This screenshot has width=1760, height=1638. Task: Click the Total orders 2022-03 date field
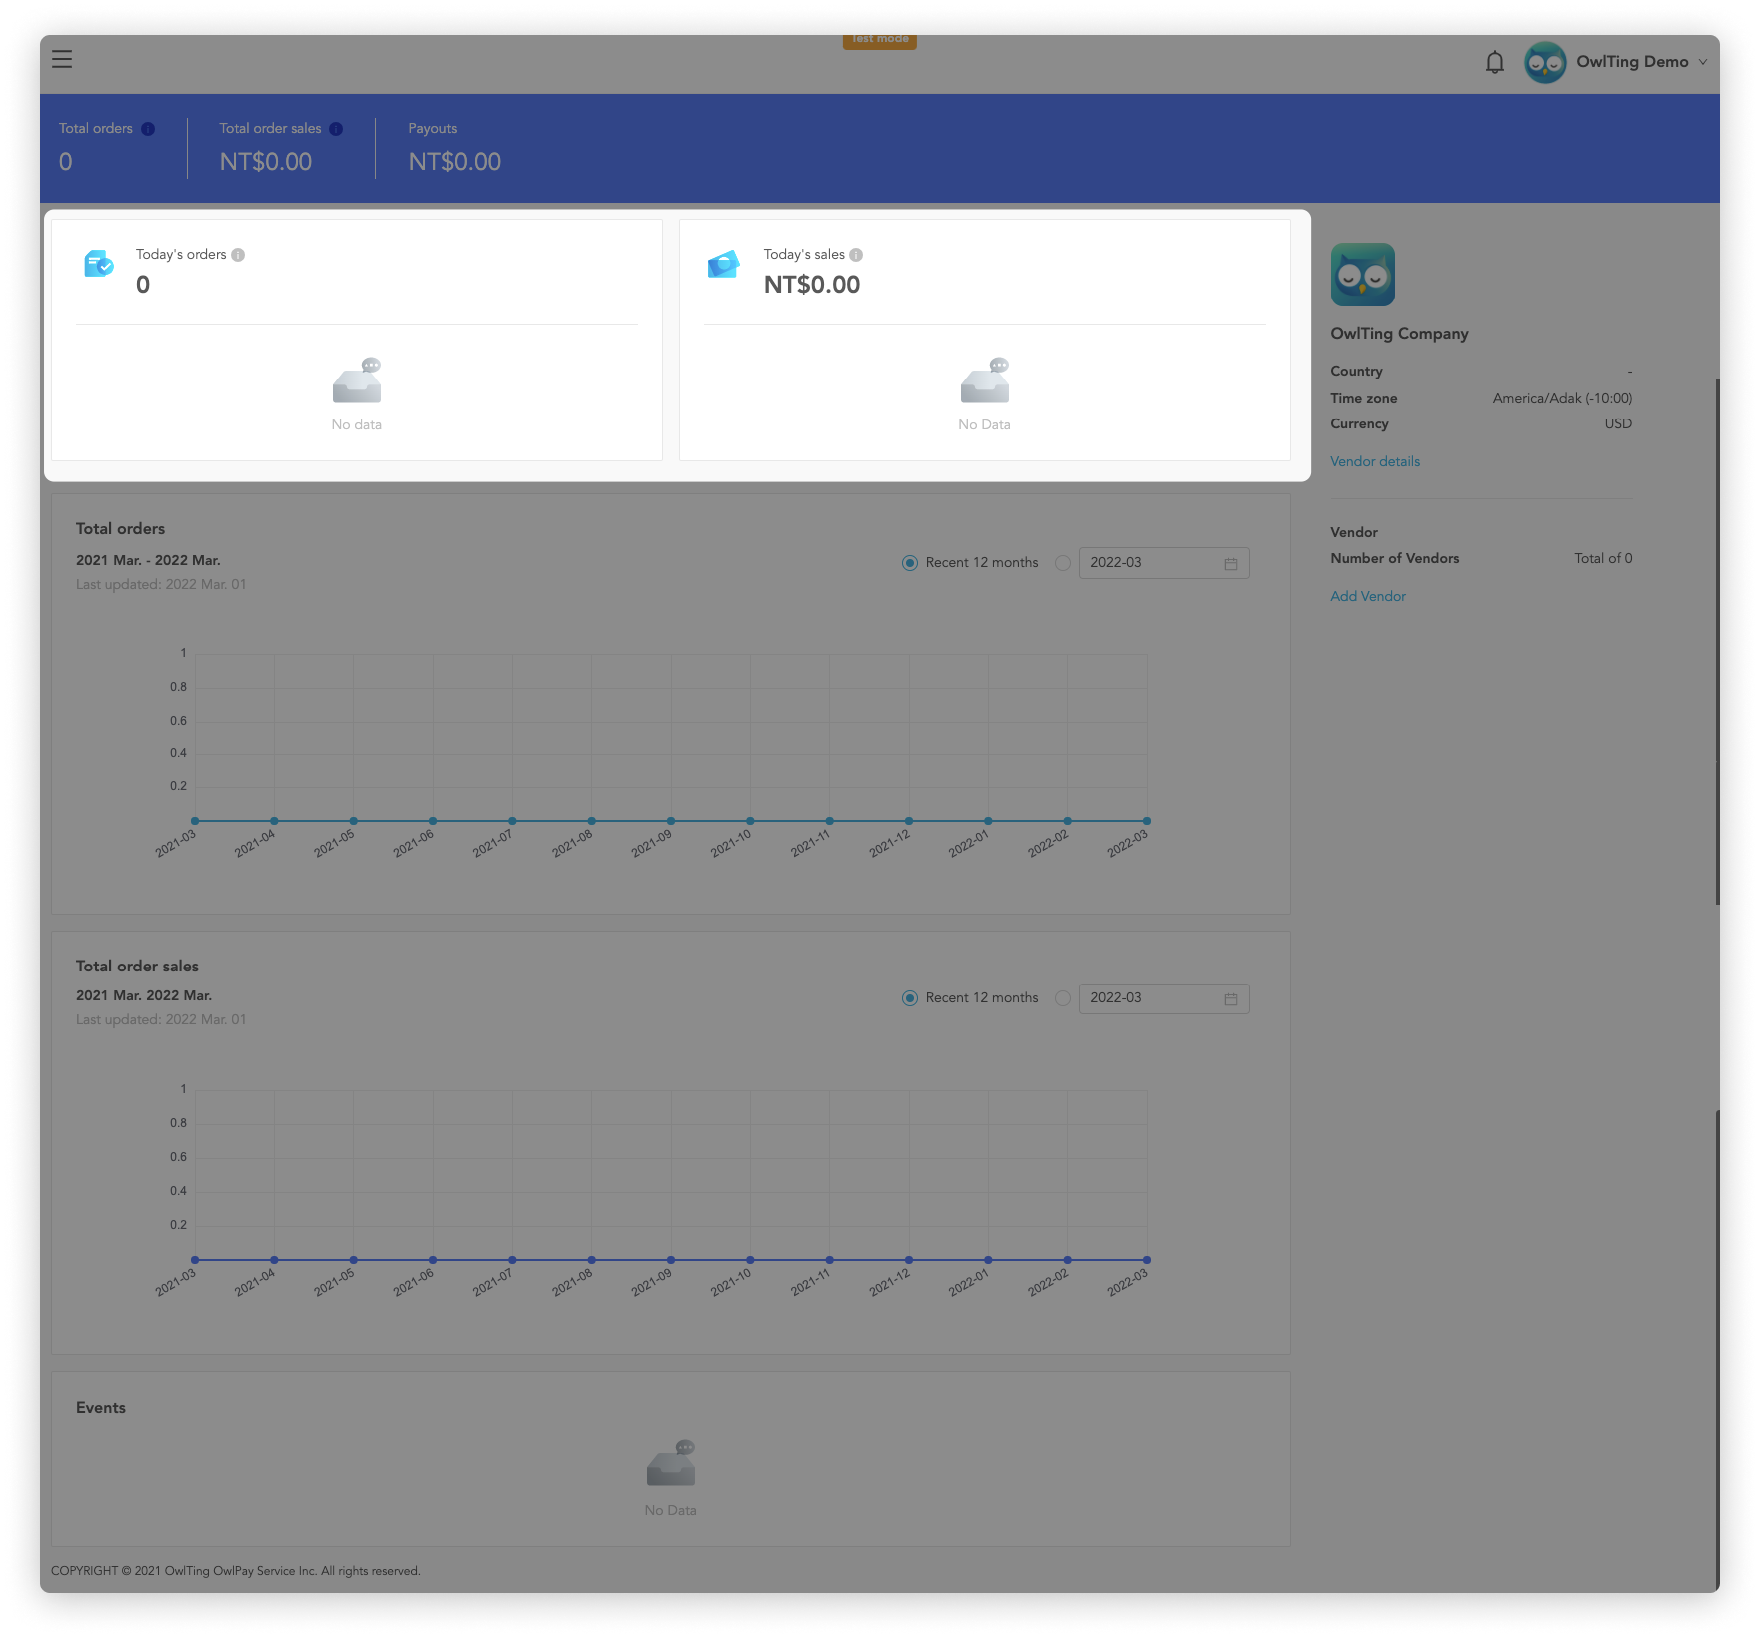tap(1164, 563)
